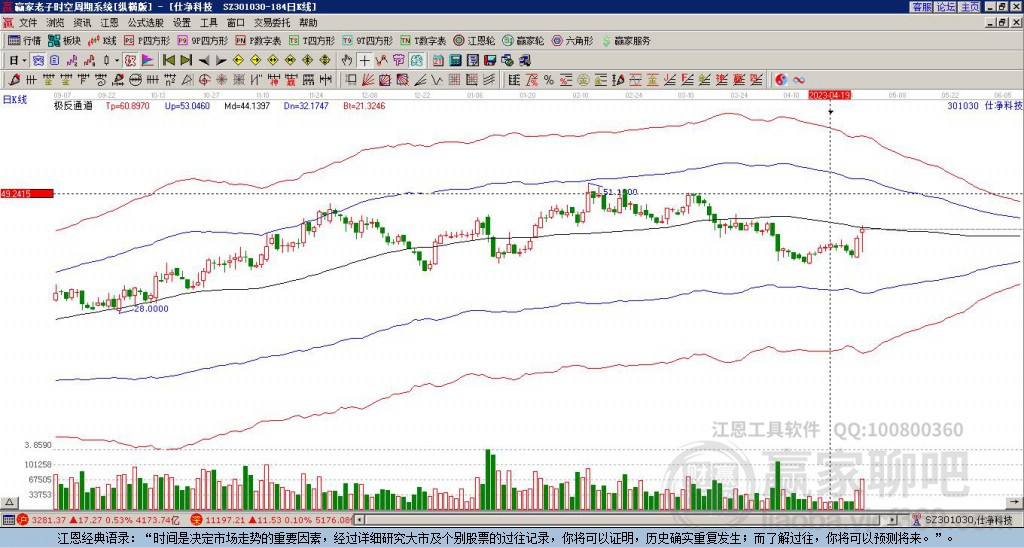
Task: Open the 帮助 menu
Action: point(308,23)
